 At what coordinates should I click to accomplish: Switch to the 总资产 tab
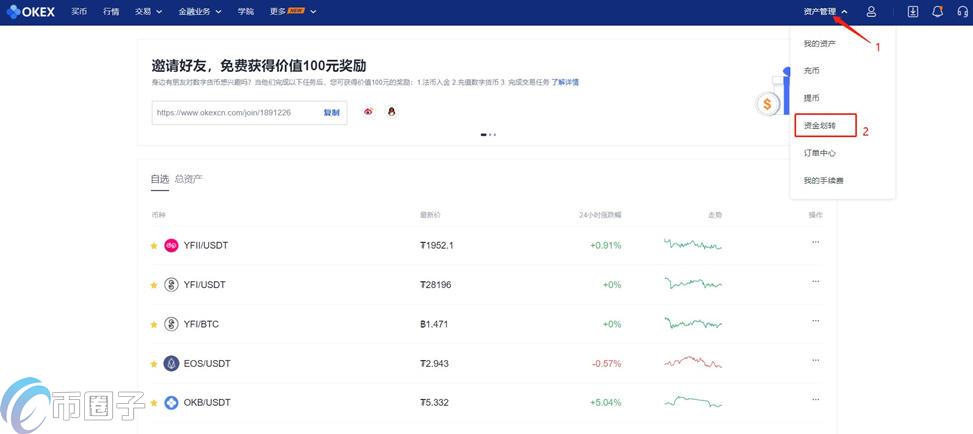coord(188,179)
